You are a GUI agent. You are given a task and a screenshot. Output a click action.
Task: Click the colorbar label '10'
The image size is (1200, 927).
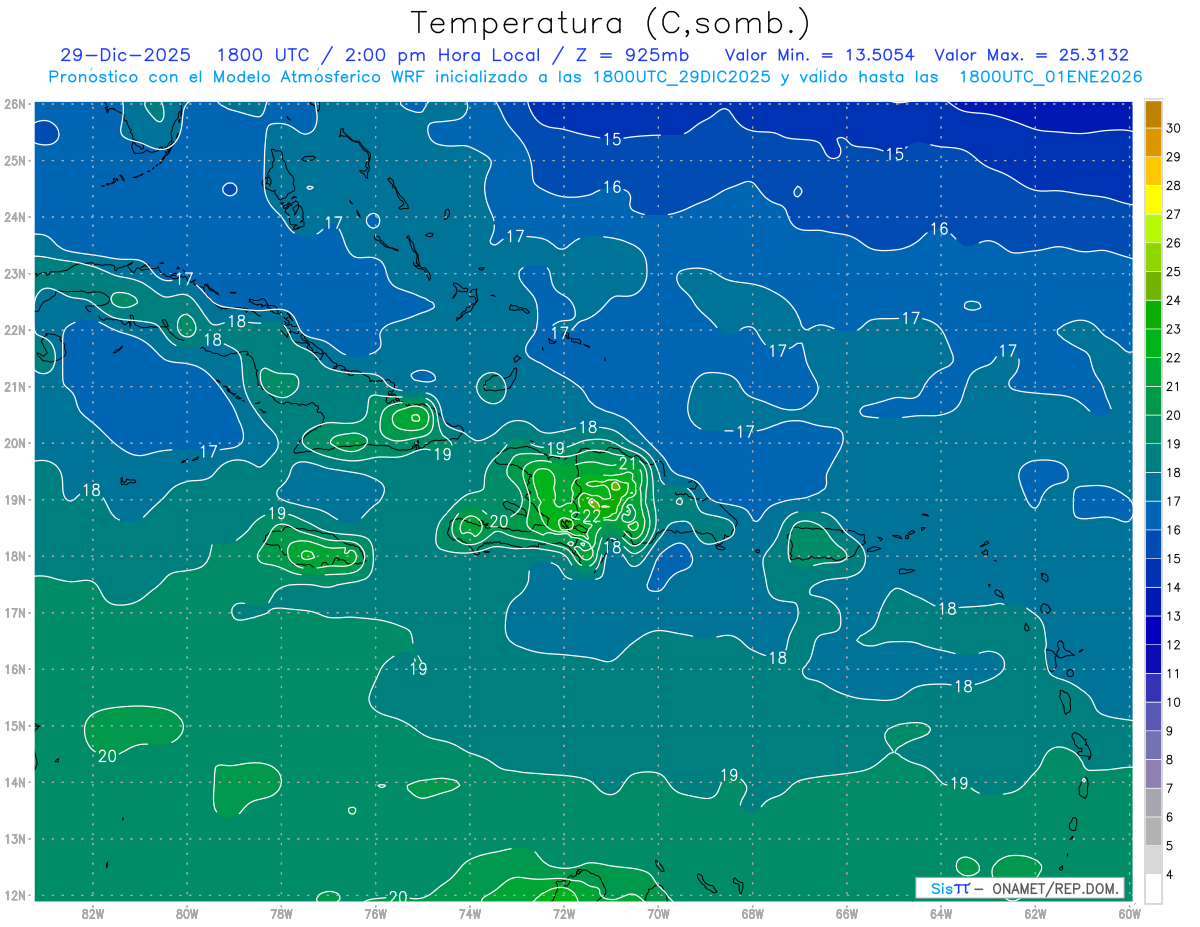(x=1174, y=702)
